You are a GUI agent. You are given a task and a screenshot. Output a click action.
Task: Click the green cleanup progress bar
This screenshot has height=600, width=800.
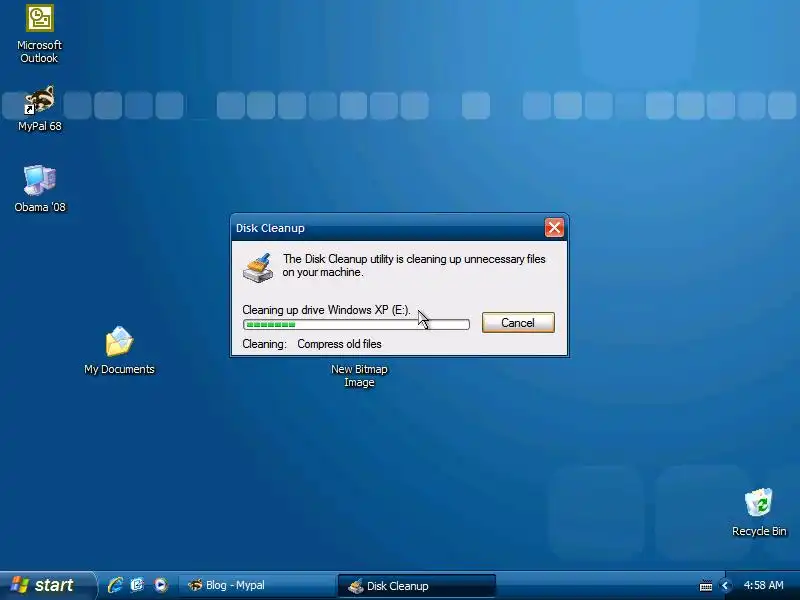[x=356, y=324]
